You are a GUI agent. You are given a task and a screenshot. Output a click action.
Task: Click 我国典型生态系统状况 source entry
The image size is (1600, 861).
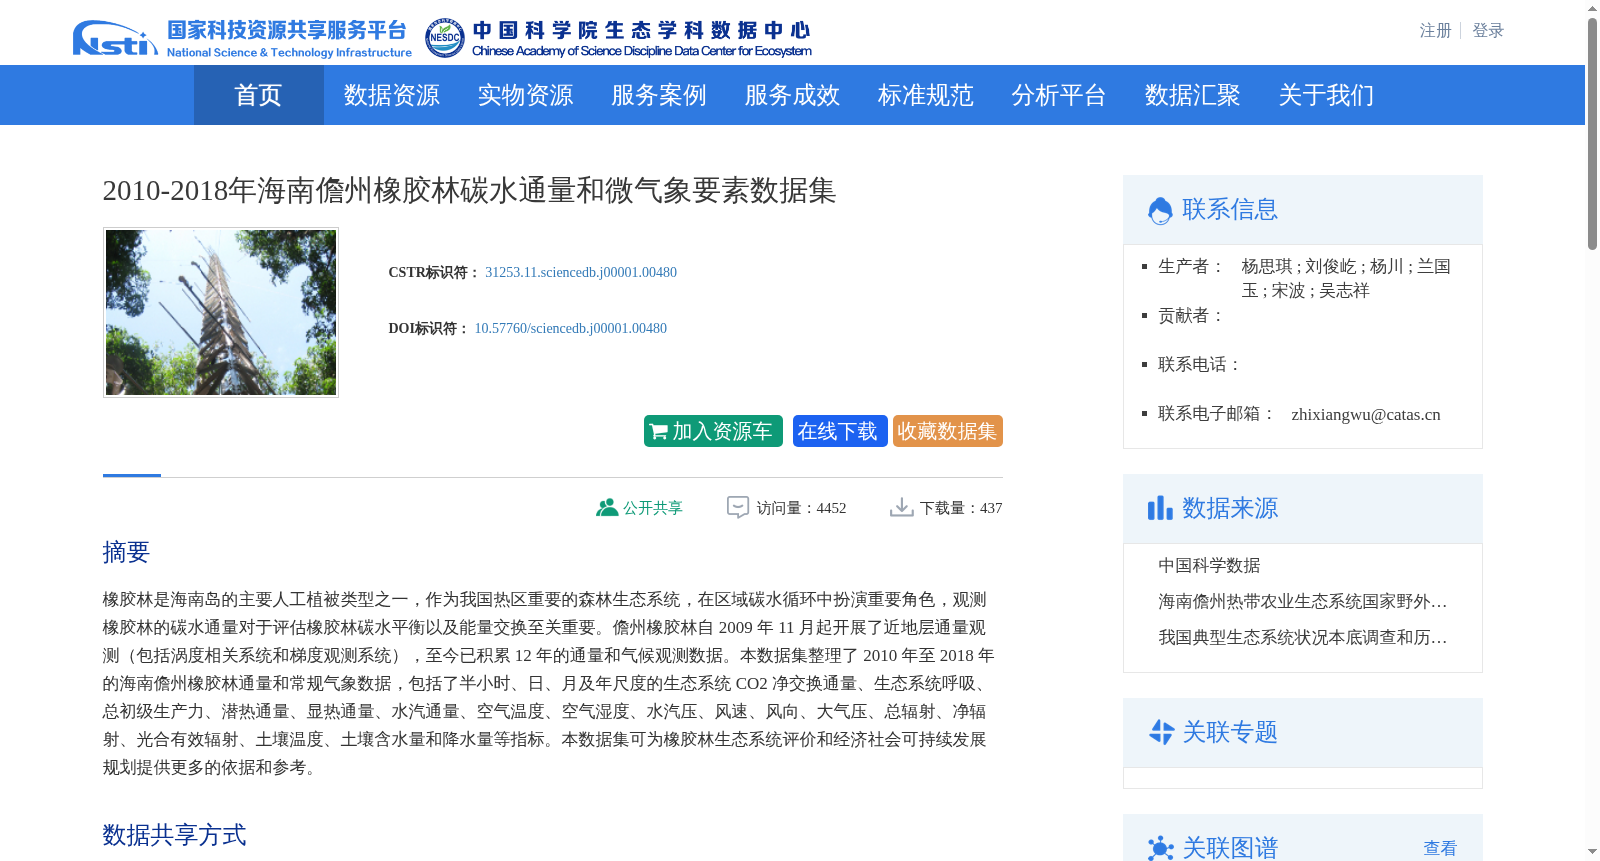(x=1303, y=638)
